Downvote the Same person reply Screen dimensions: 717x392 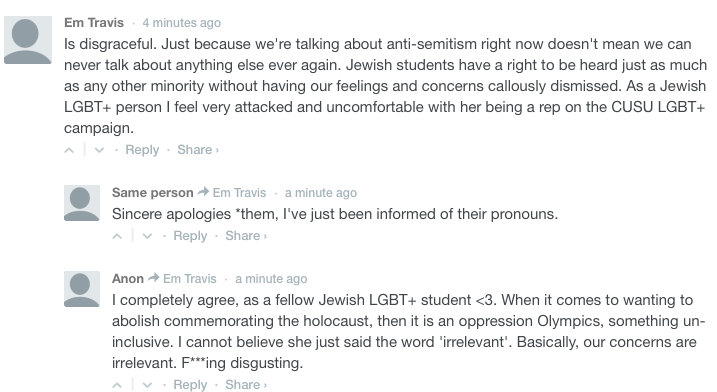pos(147,236)
